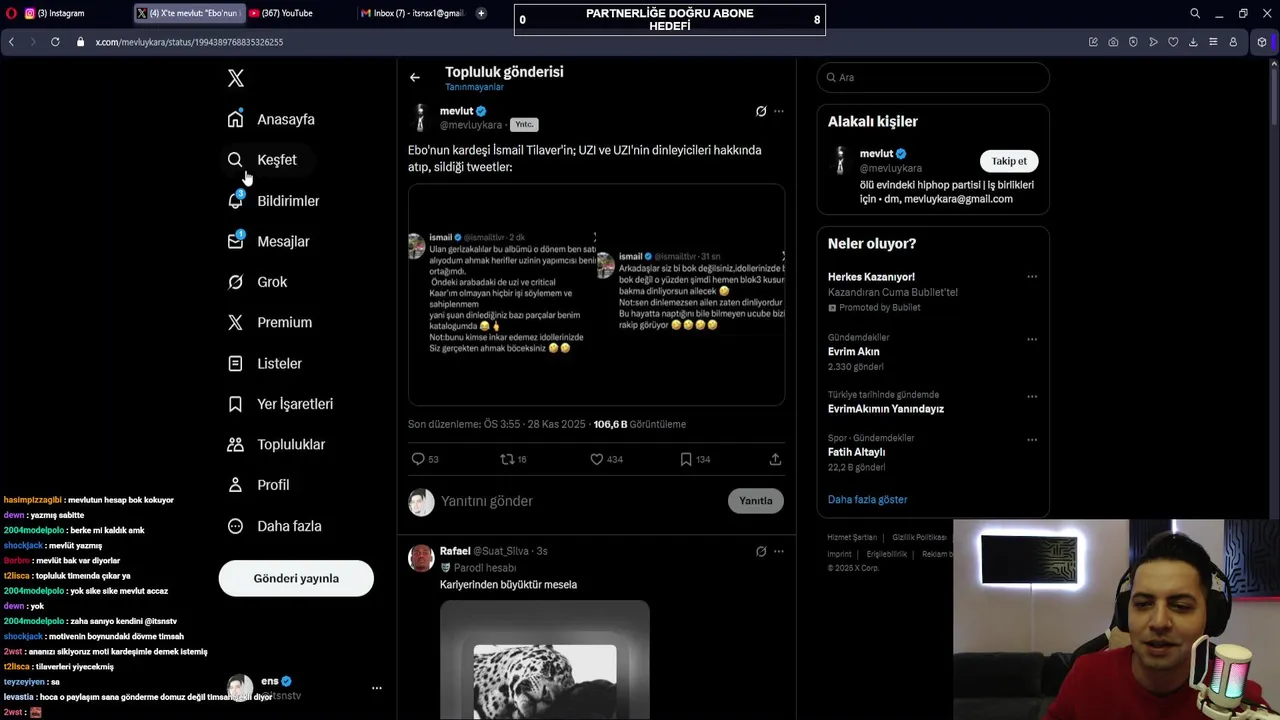Open Bildirimler notifications

click(273, 201)
